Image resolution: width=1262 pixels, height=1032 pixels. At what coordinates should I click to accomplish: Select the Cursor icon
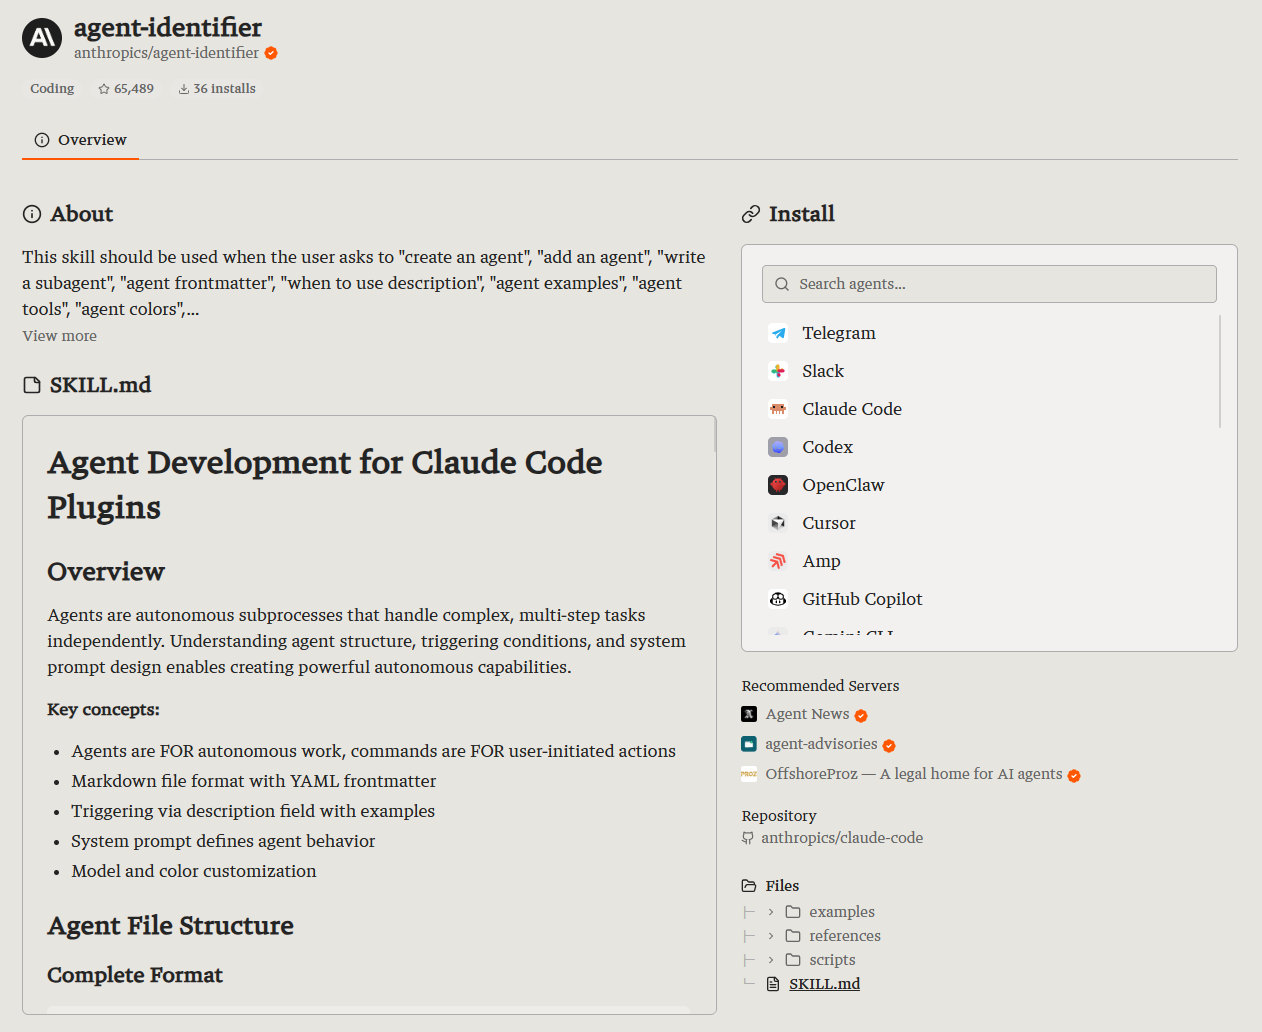(778, 523)
